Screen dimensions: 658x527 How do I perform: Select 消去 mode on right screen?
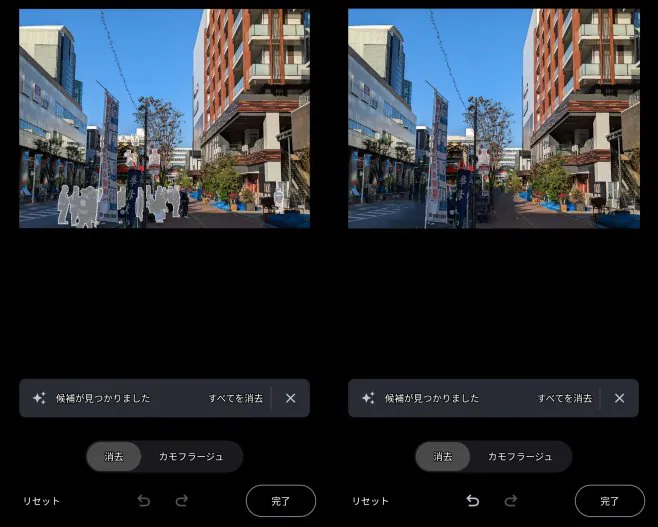pos(443,457)
